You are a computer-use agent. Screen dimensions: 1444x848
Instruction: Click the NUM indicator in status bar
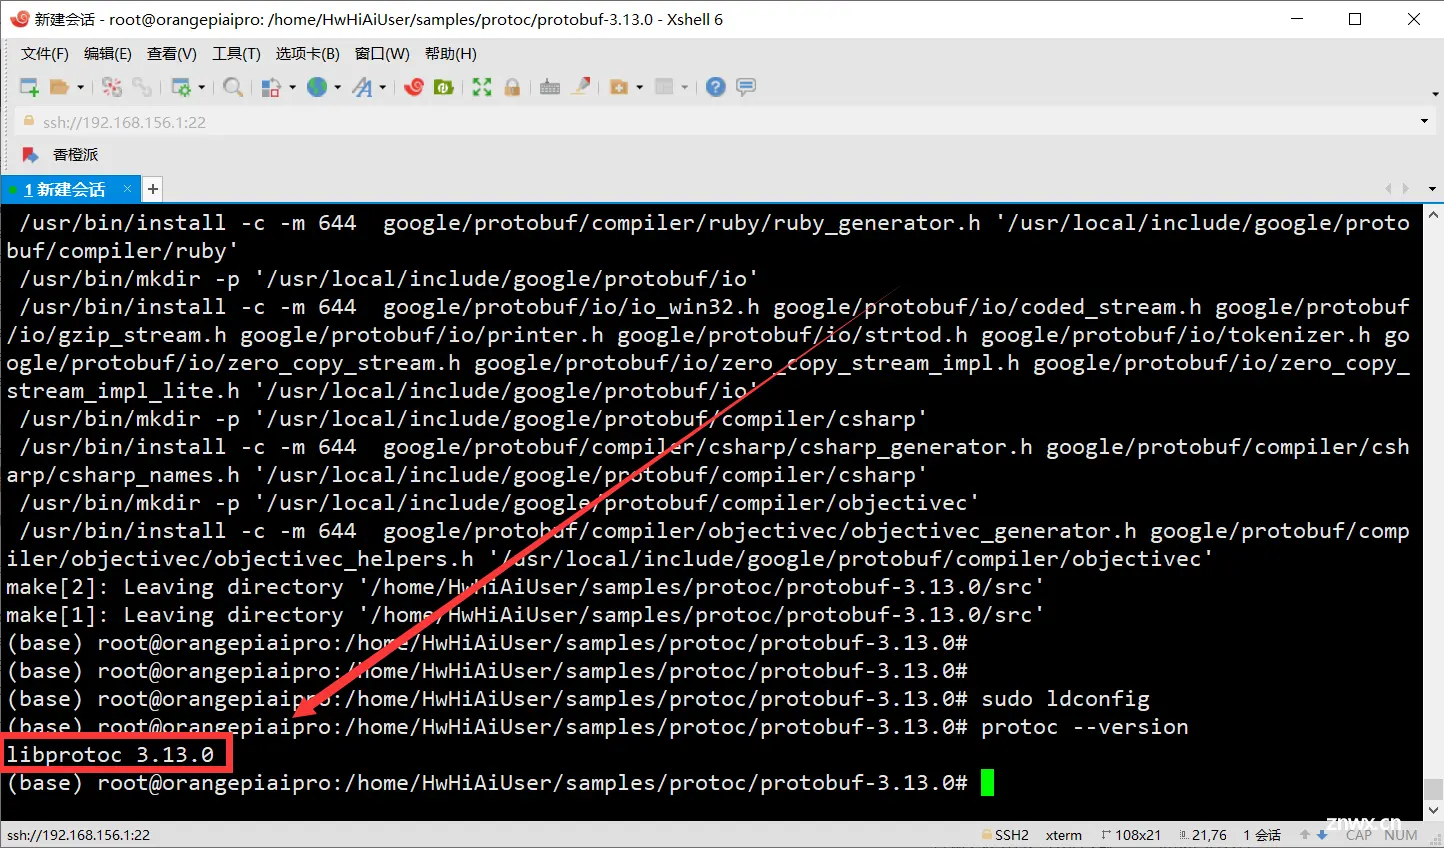coord(1401,835)
